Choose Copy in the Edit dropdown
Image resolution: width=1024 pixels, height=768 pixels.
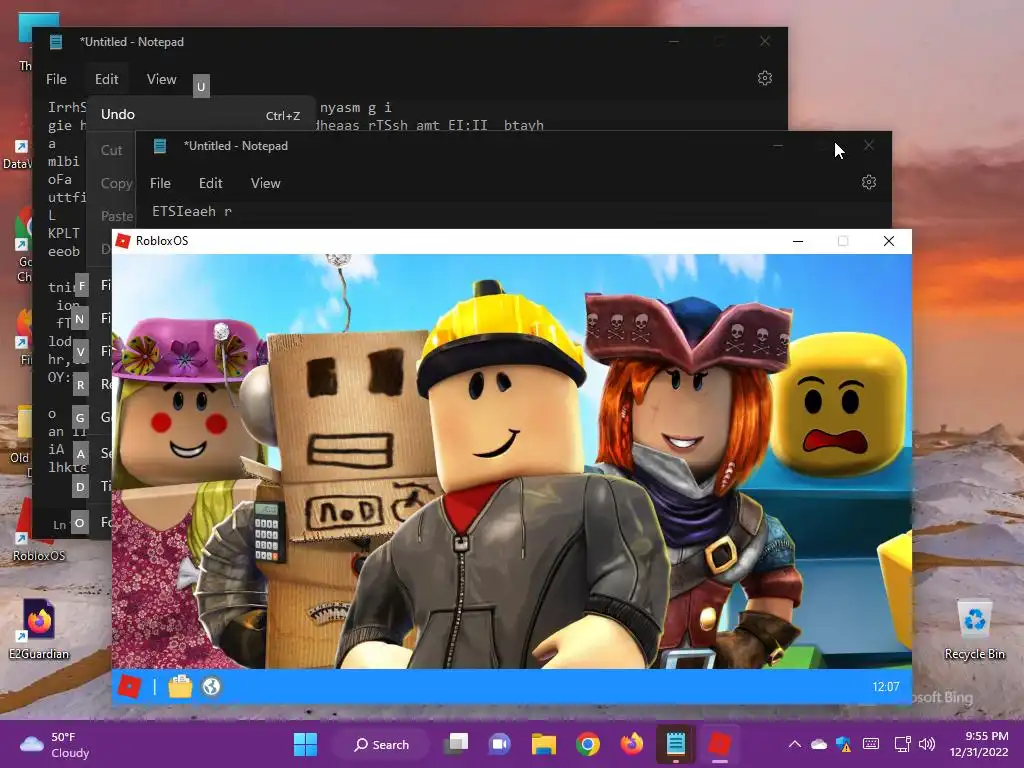[x=116, y=184]
